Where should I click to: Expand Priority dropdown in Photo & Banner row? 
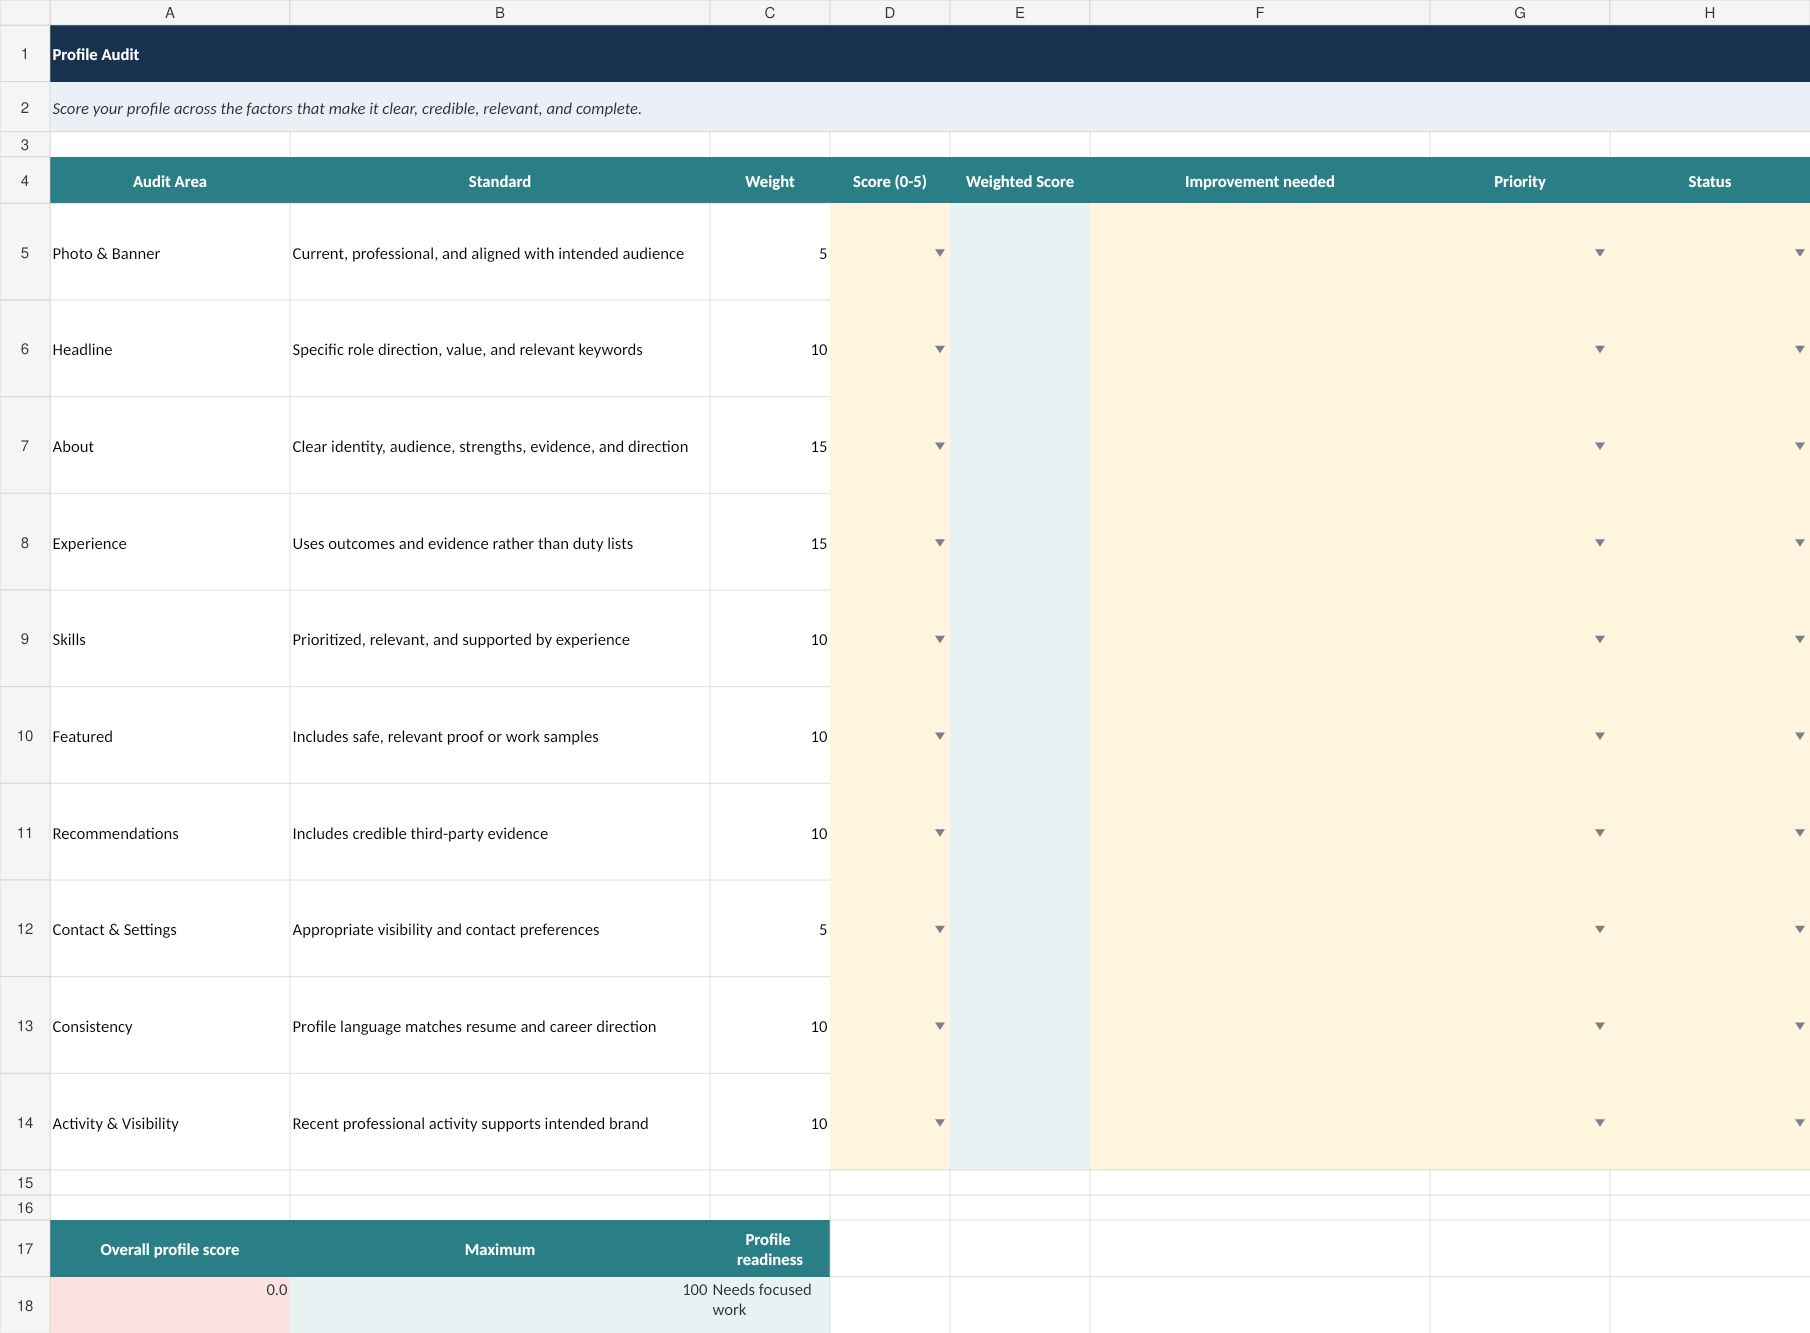click(1600, 253)
